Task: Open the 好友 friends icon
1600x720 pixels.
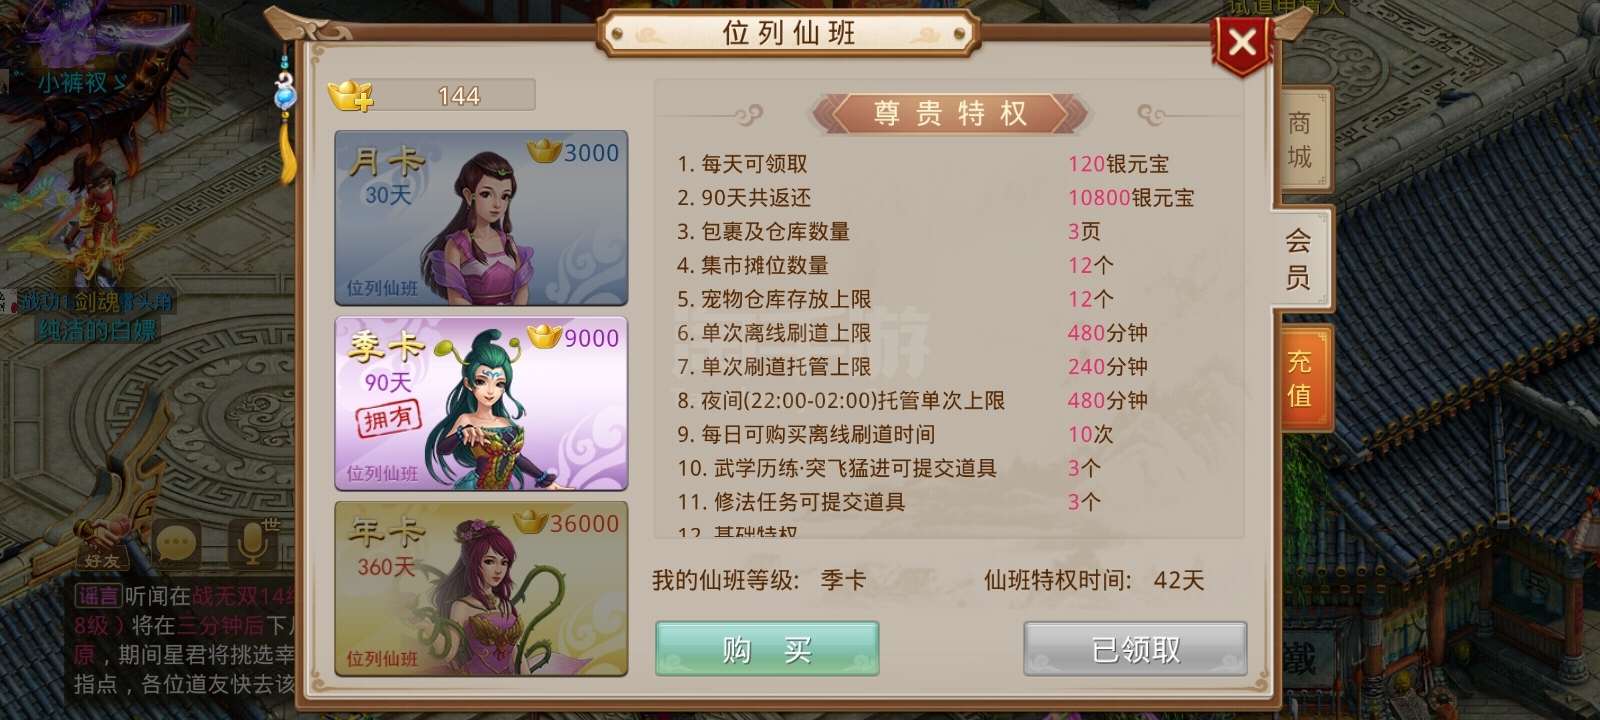Action: point(101,546)
